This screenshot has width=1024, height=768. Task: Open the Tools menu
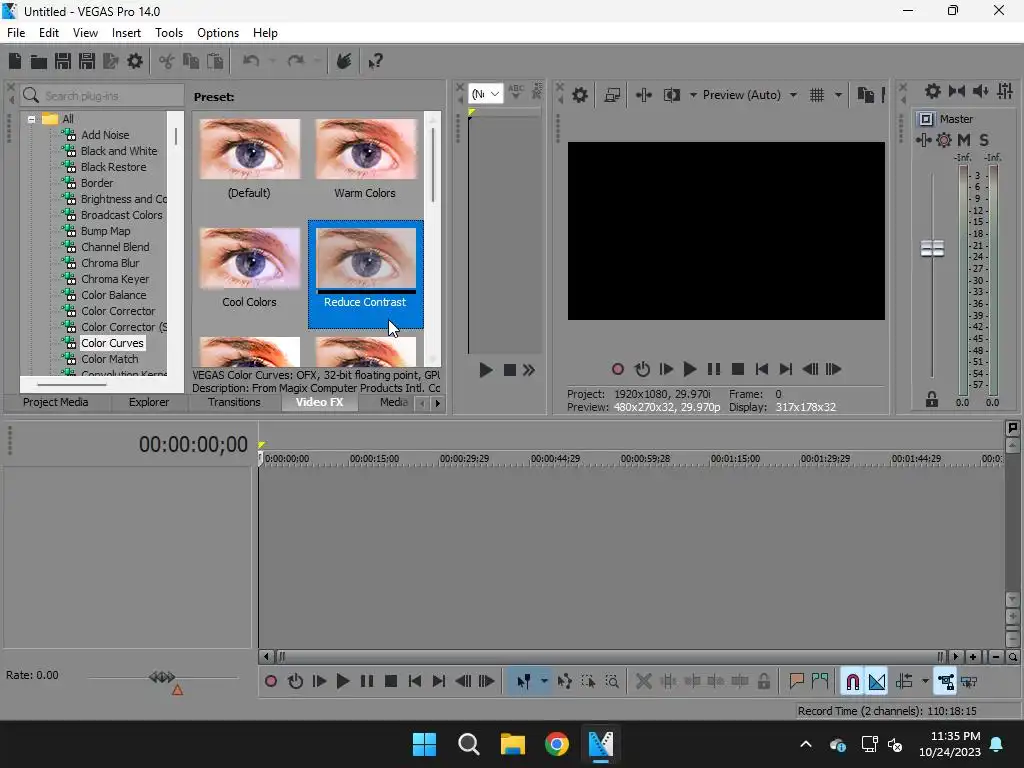point(168,33)
